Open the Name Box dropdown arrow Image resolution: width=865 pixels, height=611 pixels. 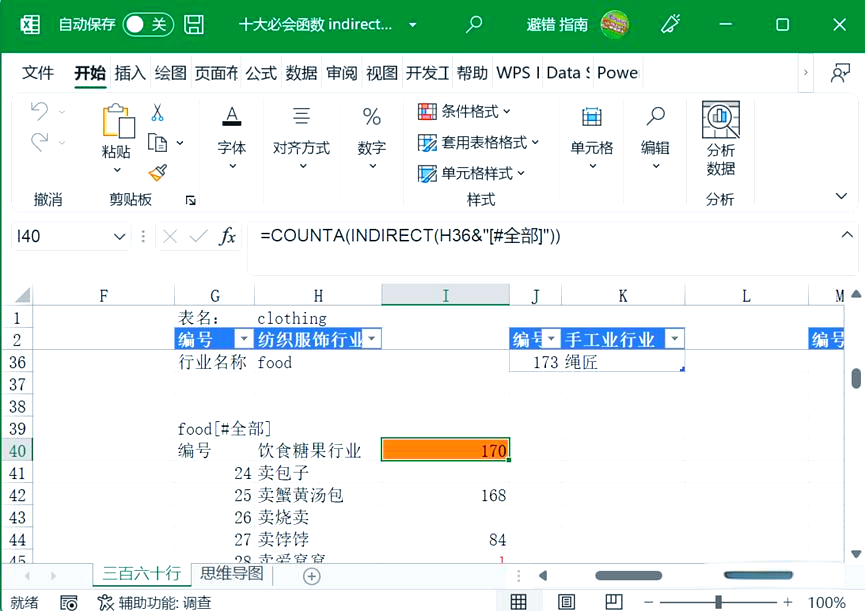coord(119,237)
